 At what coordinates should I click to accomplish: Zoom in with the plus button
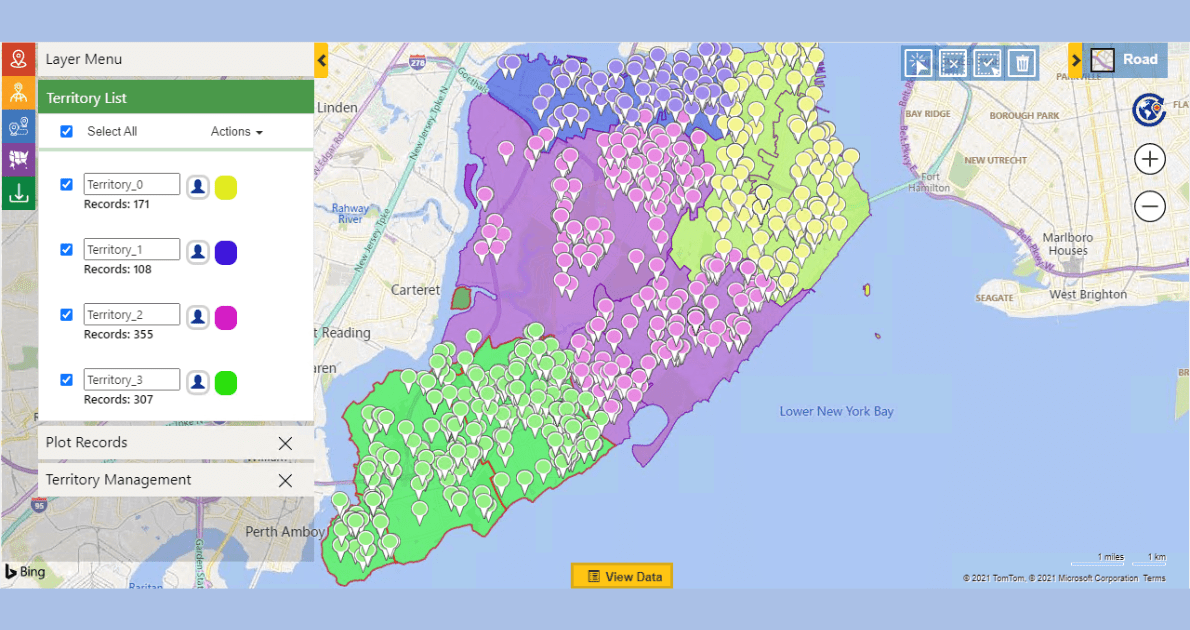click(1150, 159)
